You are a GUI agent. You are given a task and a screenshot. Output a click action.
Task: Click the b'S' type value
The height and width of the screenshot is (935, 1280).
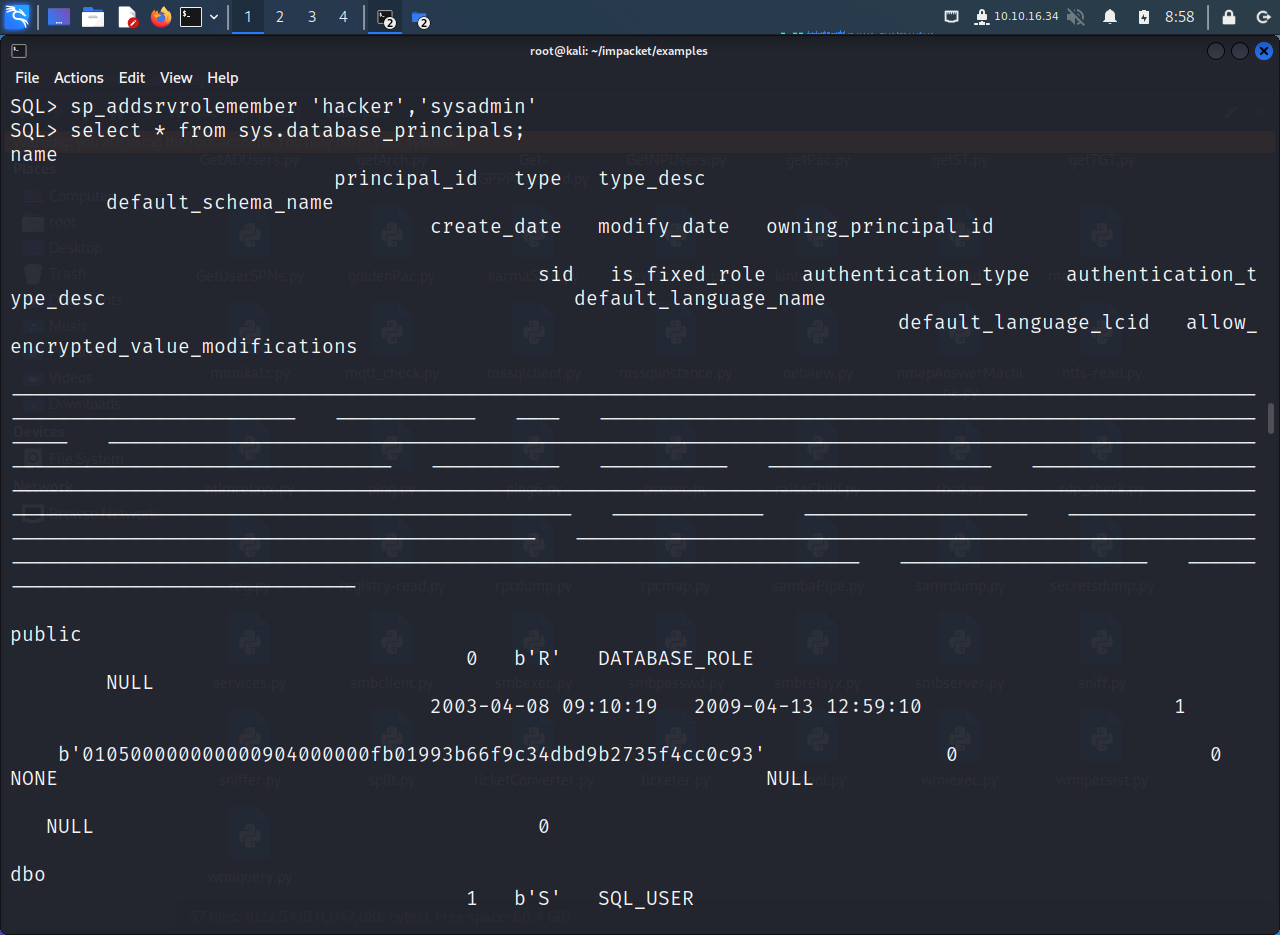(538, 898)
